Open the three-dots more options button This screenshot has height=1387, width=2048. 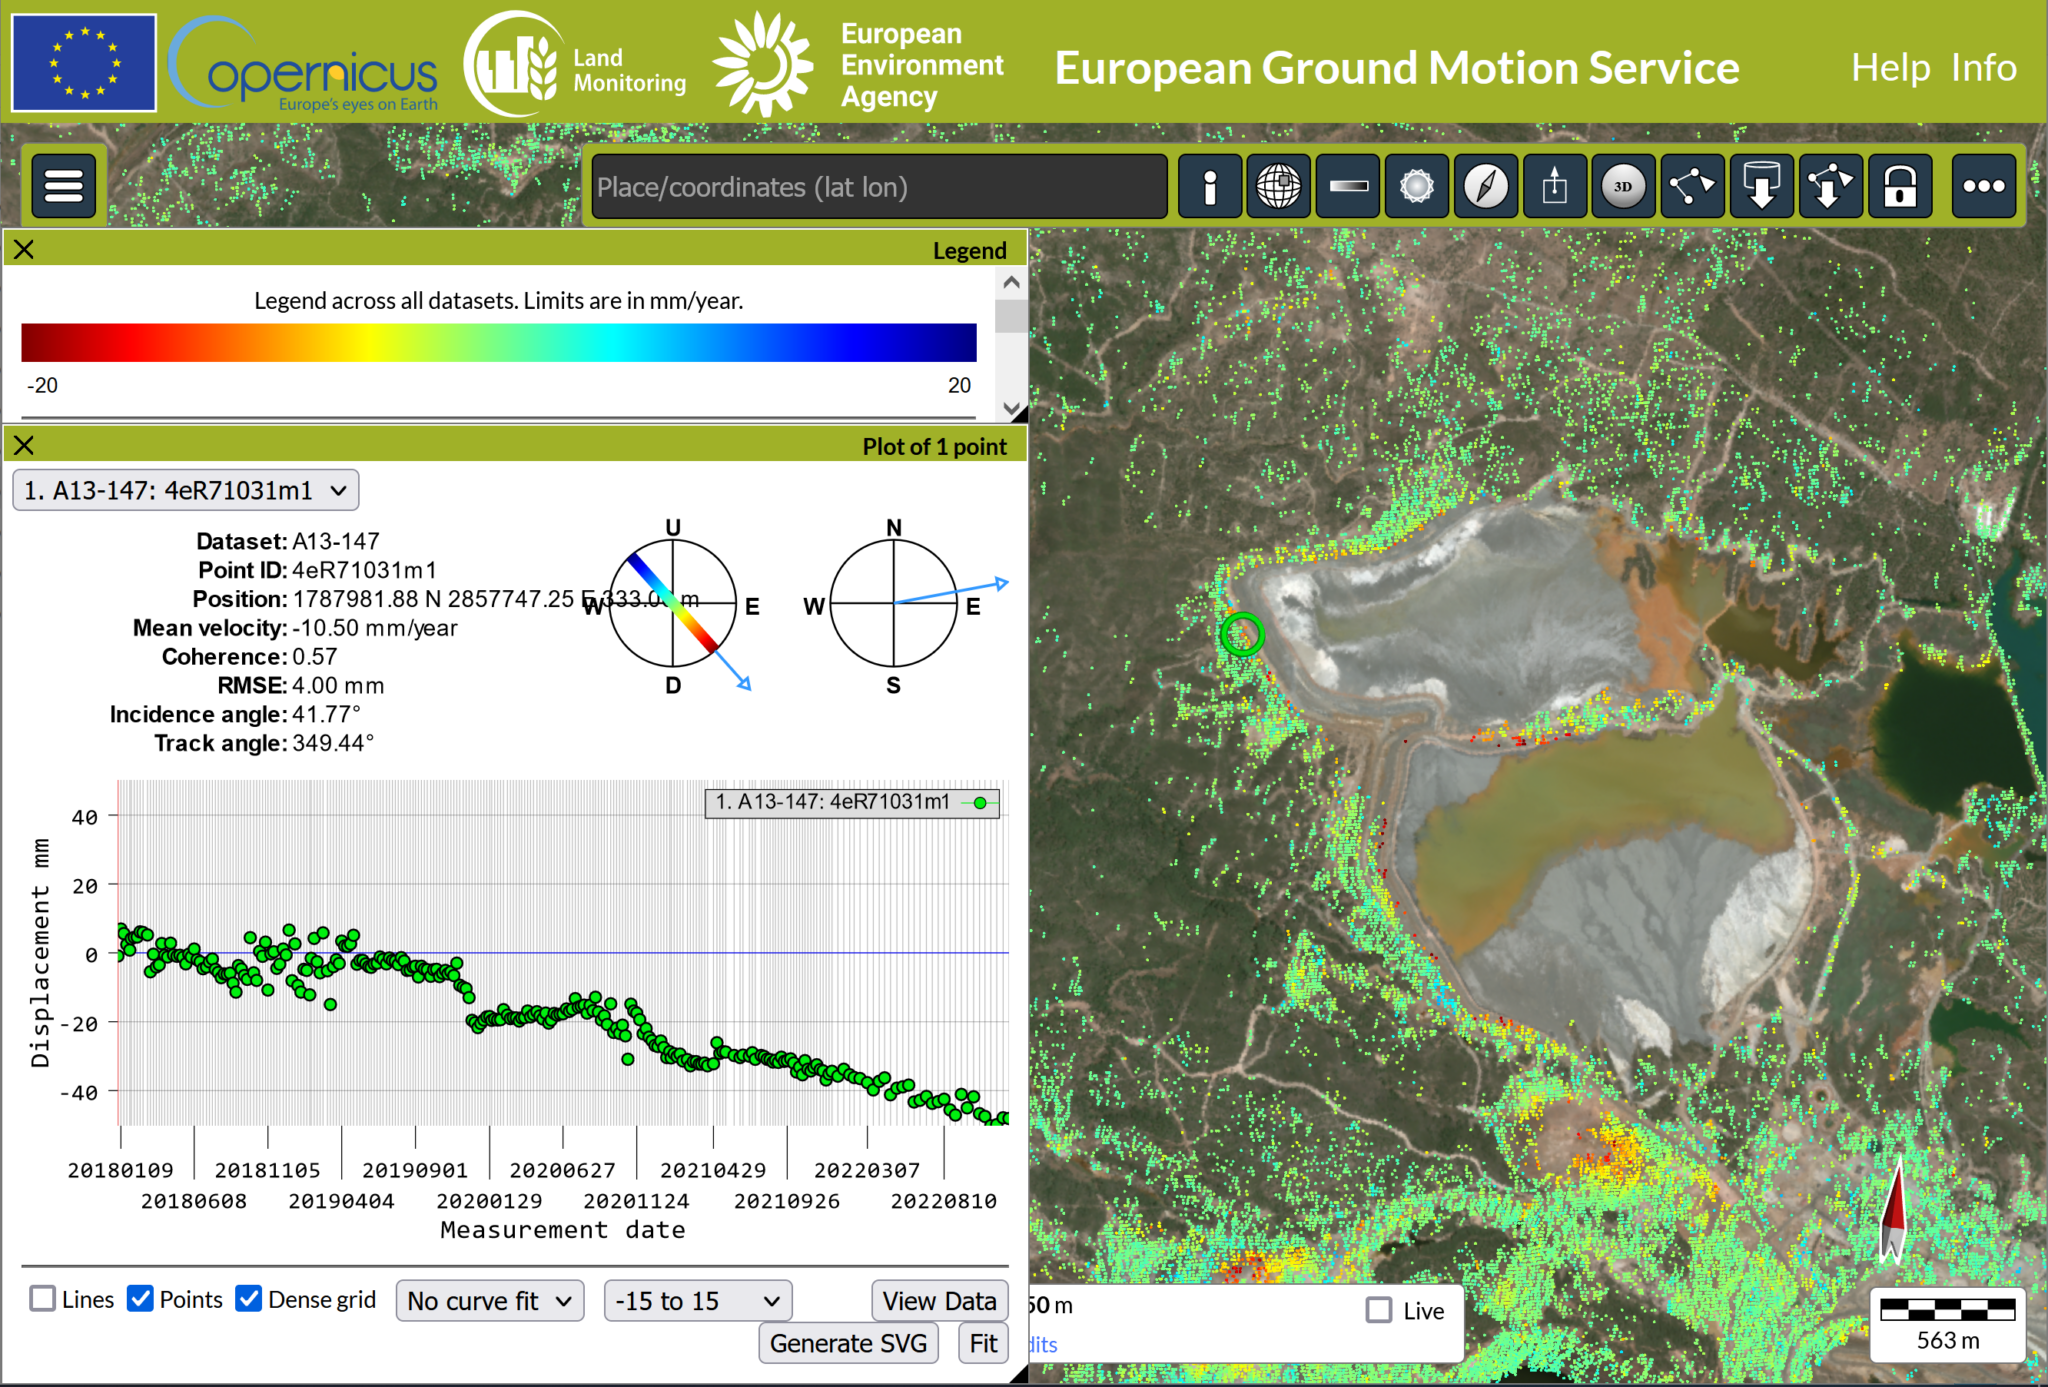(x=1983, y=186)
